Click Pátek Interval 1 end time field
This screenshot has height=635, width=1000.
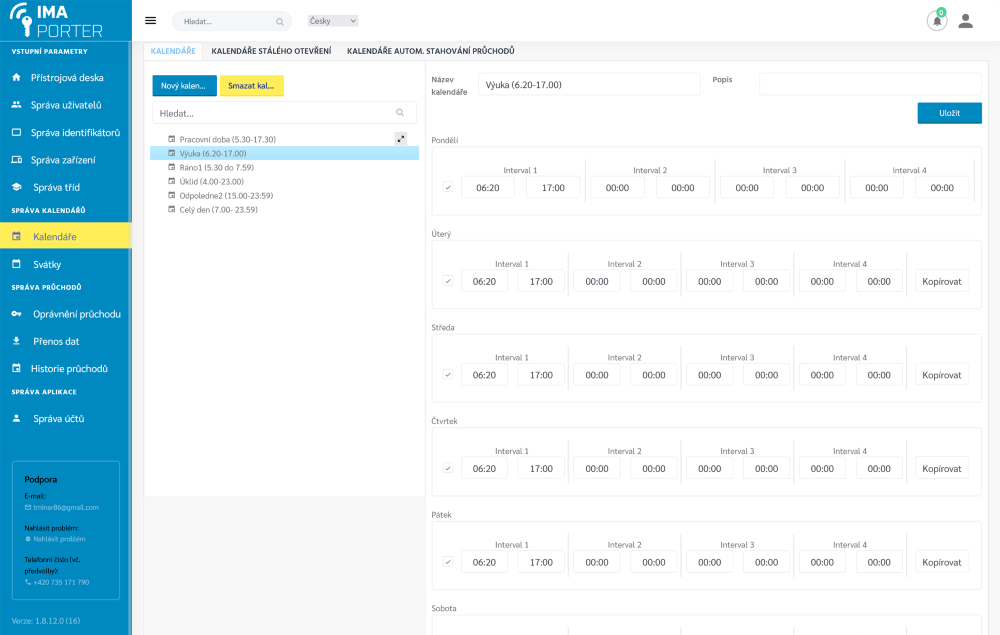click(541, 562)
